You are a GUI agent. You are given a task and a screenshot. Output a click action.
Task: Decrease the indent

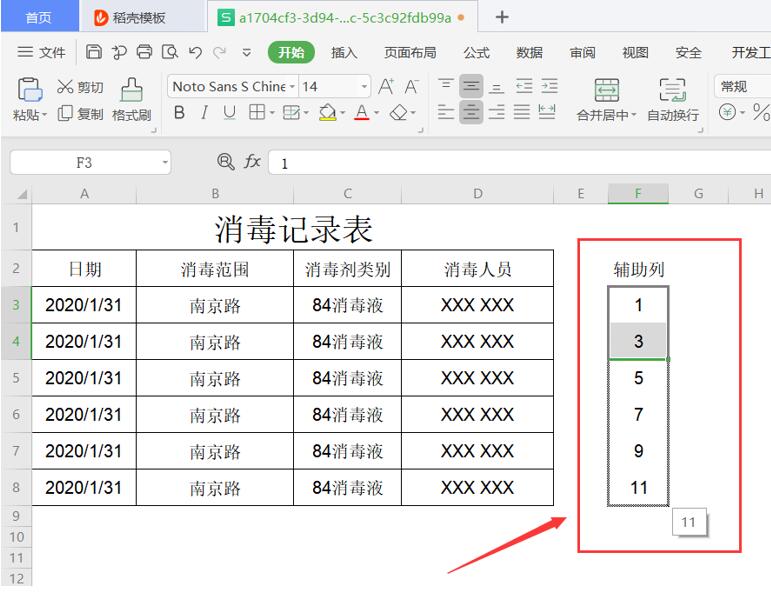[524, 87]
